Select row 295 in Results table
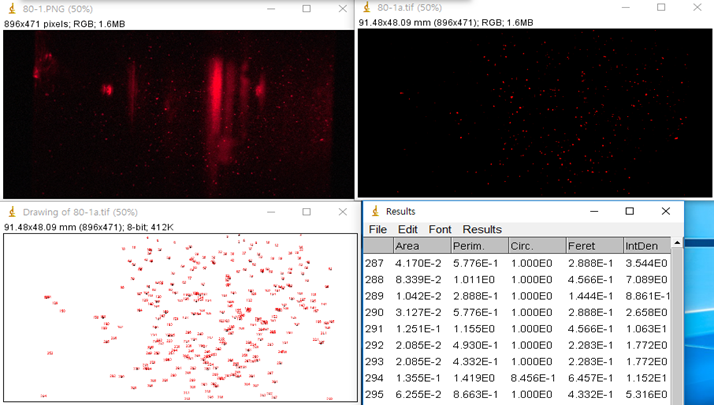714x405 pixels. pos(517,394)
